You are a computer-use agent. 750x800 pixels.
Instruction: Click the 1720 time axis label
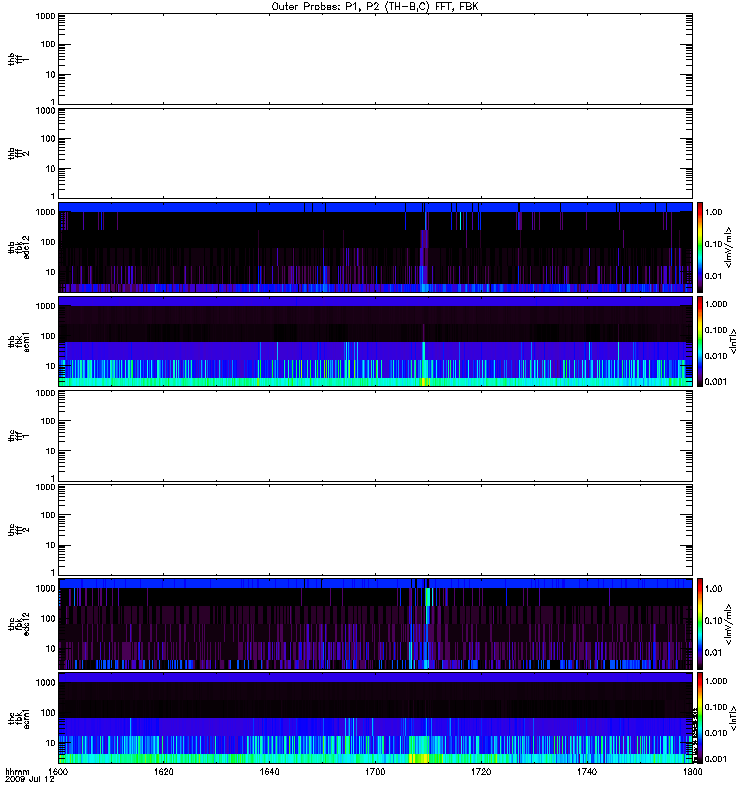click(x=481, y=771)
